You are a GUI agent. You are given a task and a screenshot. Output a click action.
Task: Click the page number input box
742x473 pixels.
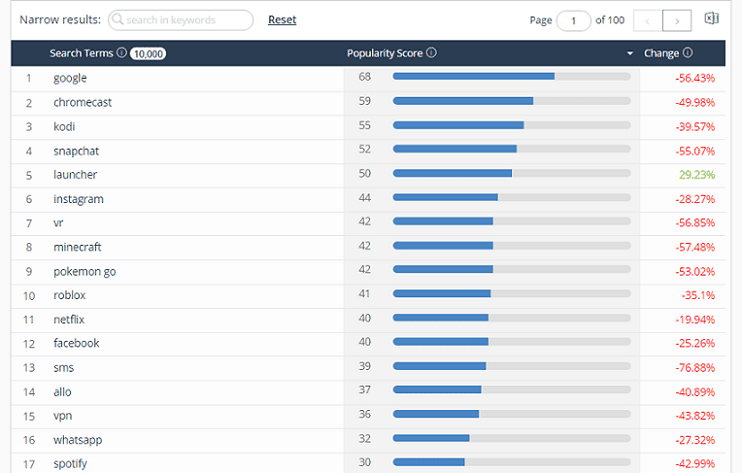click(x=574, y=21)
